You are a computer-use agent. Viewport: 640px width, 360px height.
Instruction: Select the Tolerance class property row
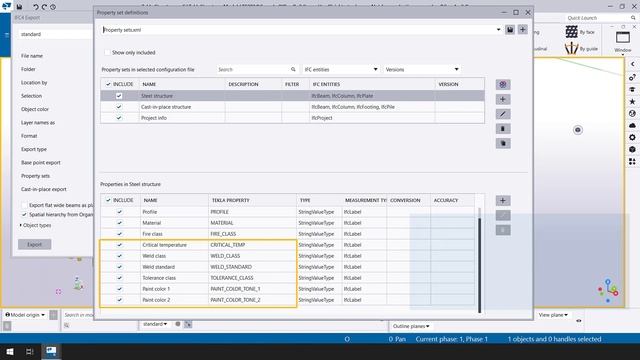coord(287,278)
